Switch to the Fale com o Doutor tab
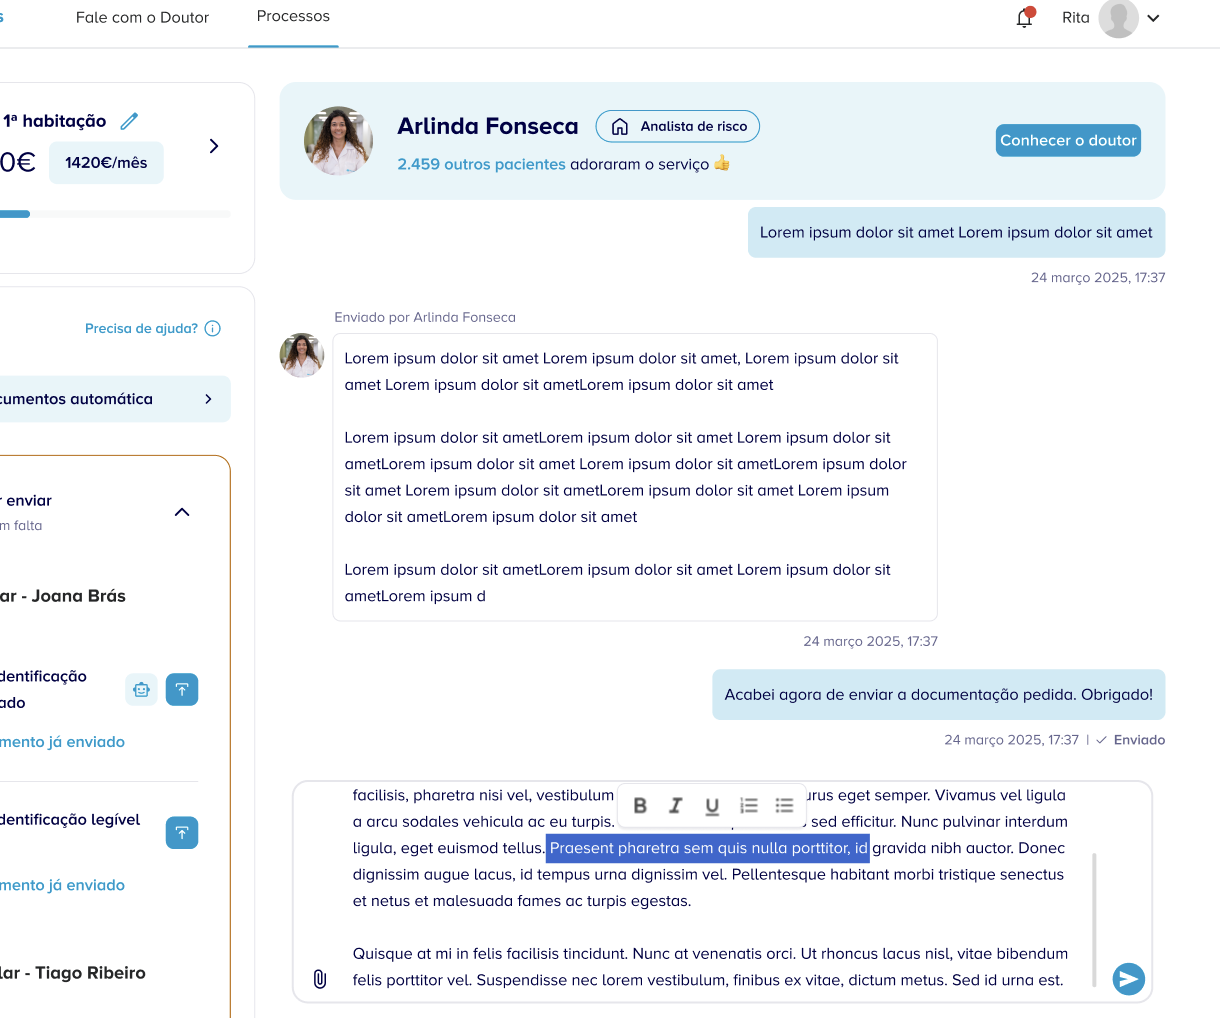The height and width of the screenshot is (1018, 1220). click(x=142, y=17)
